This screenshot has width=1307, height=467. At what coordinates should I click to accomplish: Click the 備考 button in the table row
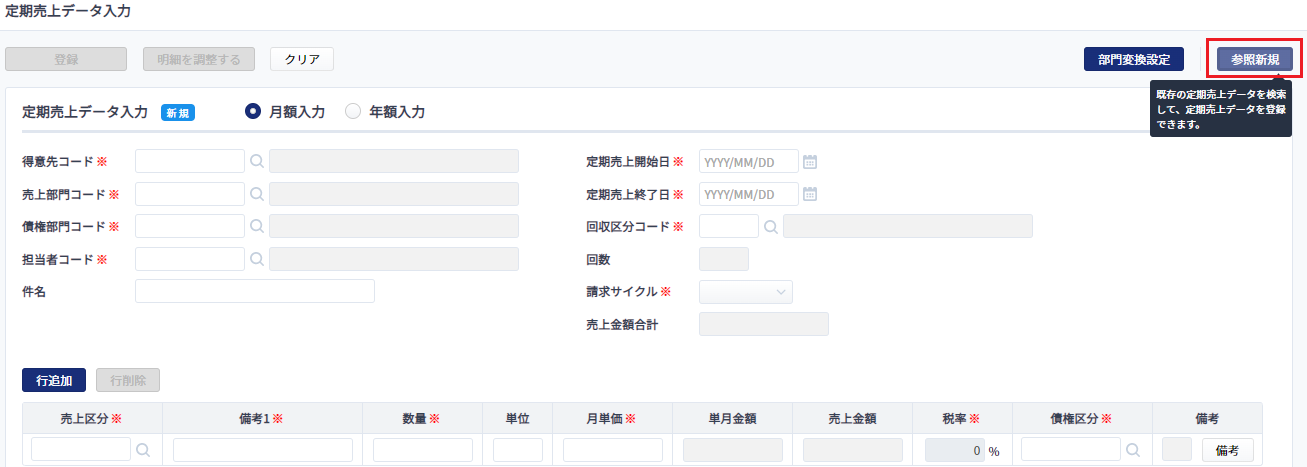(1227, 451)
